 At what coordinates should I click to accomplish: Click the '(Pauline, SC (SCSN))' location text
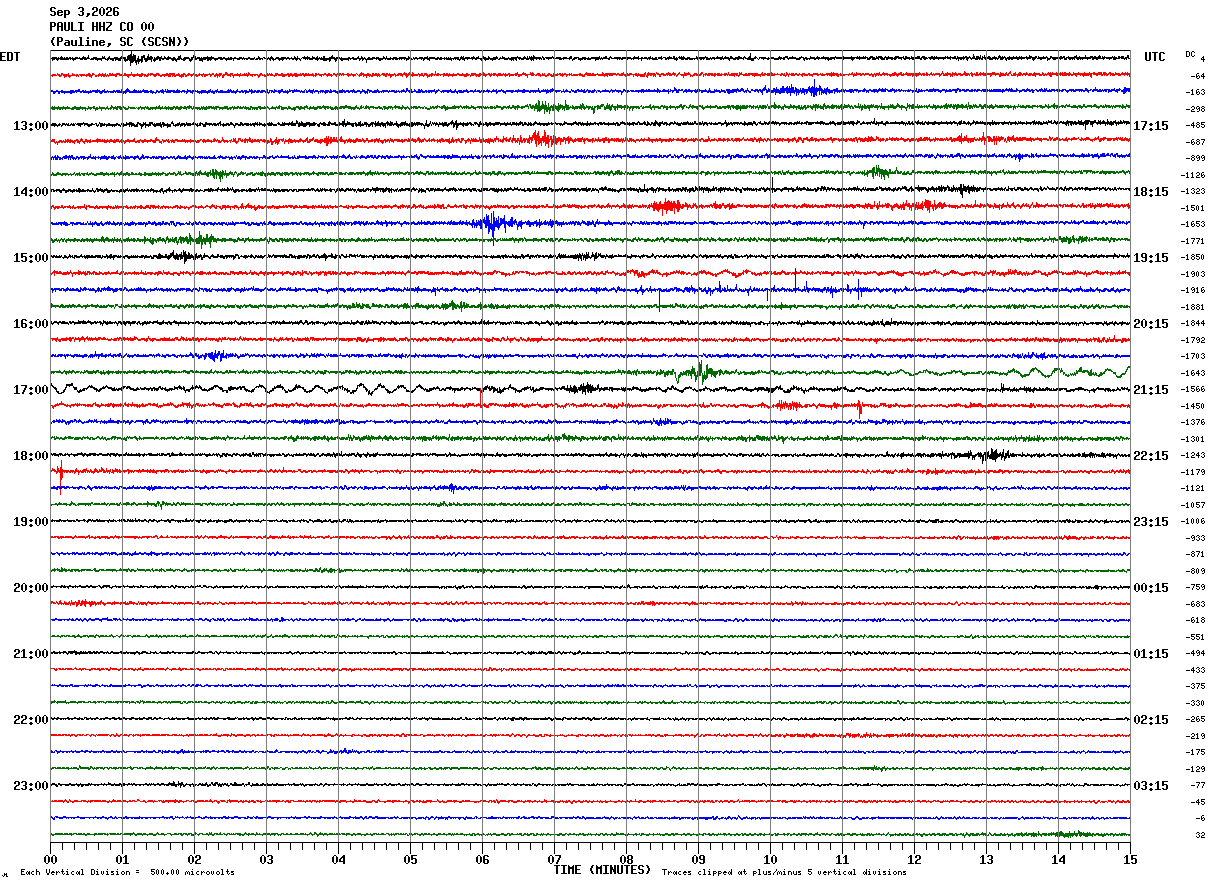(x=119, y=41)
